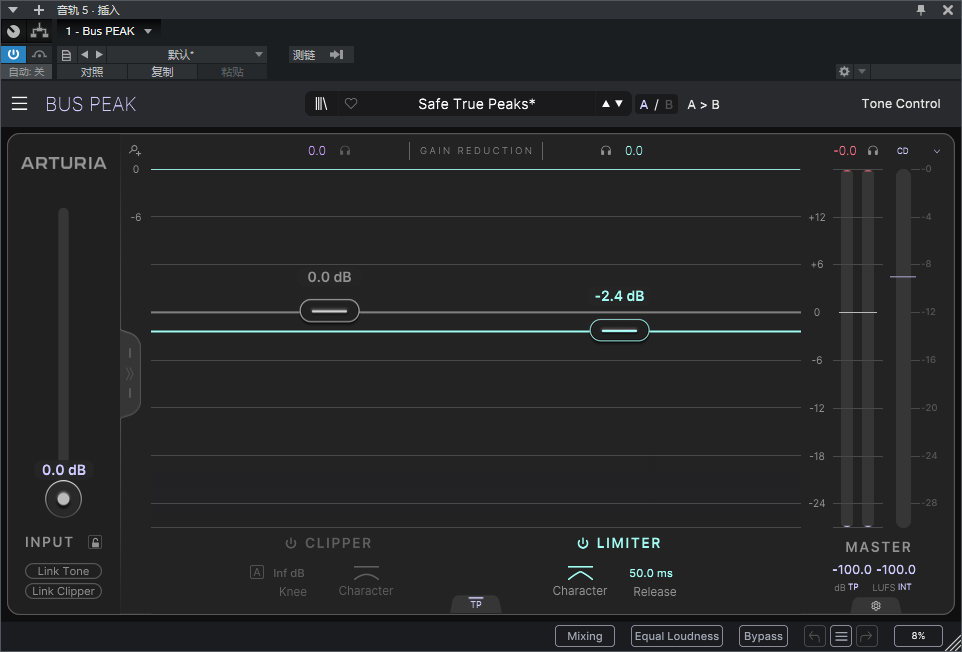
Task: Click the undo arrow in bottom bar
Action: 814,636
